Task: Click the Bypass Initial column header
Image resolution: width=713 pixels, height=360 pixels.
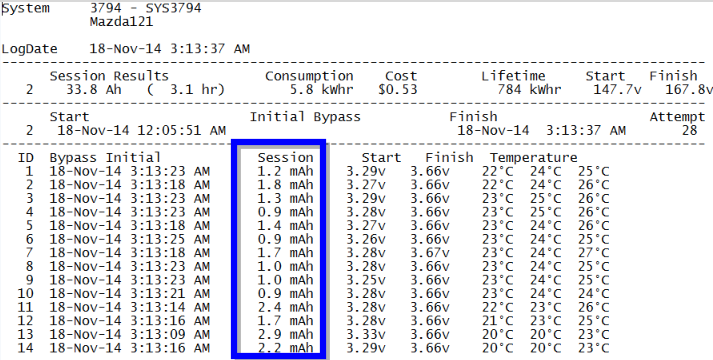Action: [105, 158]
